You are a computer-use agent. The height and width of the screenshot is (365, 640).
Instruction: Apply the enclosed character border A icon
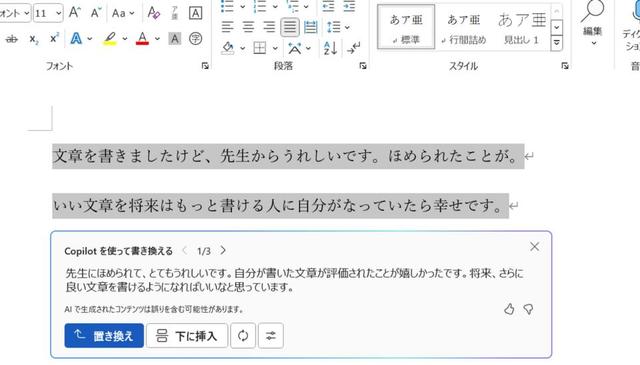(196, 13)
